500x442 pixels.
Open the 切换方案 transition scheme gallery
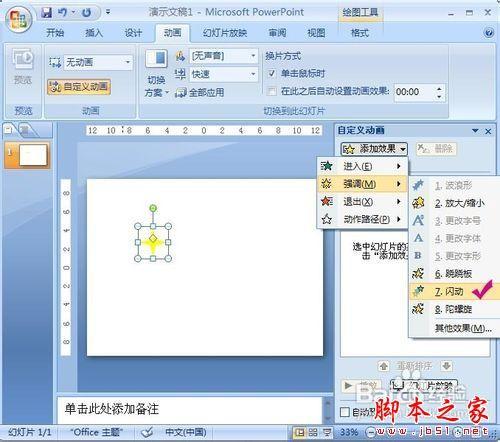[156, 74]
